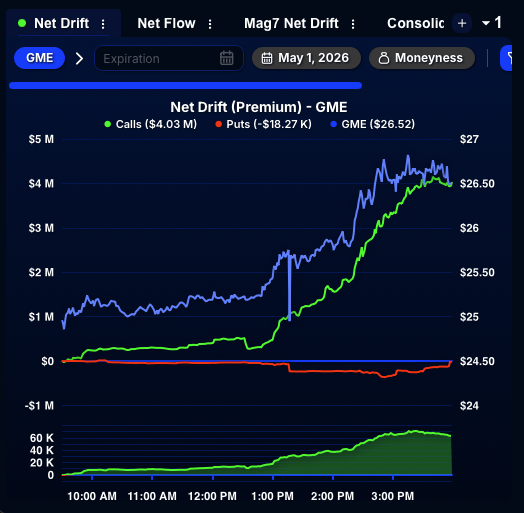524x513 pixels.
Task: Click the blue horizontal progress bar
Action: coord(185,86)
